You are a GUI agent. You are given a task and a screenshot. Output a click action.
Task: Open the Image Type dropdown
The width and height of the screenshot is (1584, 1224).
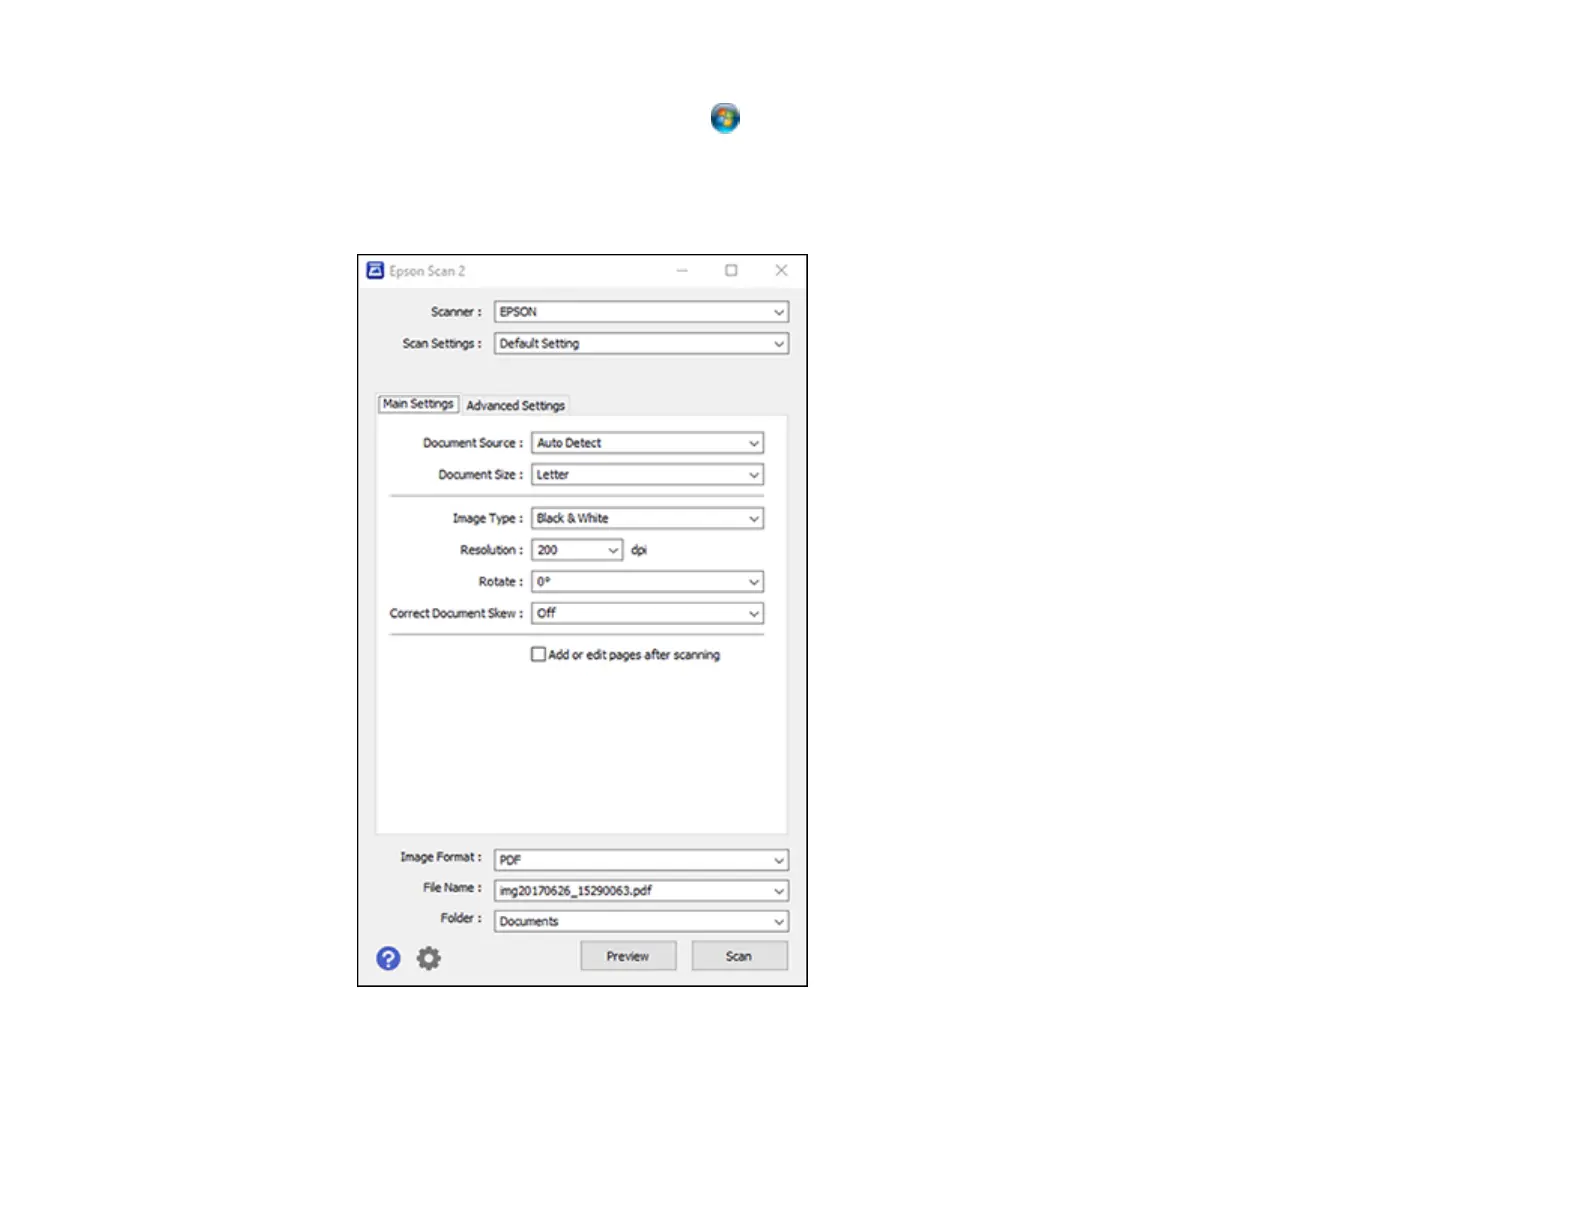pyautogui.click(x=648, y=519)
